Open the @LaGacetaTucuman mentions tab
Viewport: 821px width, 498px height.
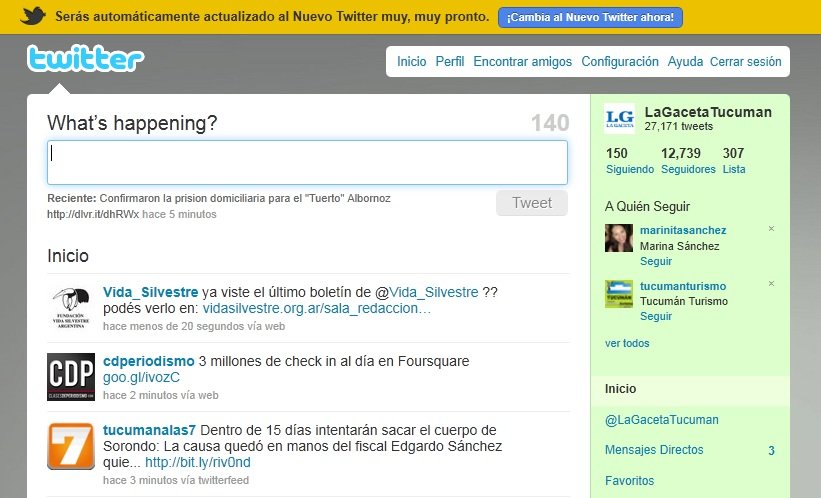[662, 420]
